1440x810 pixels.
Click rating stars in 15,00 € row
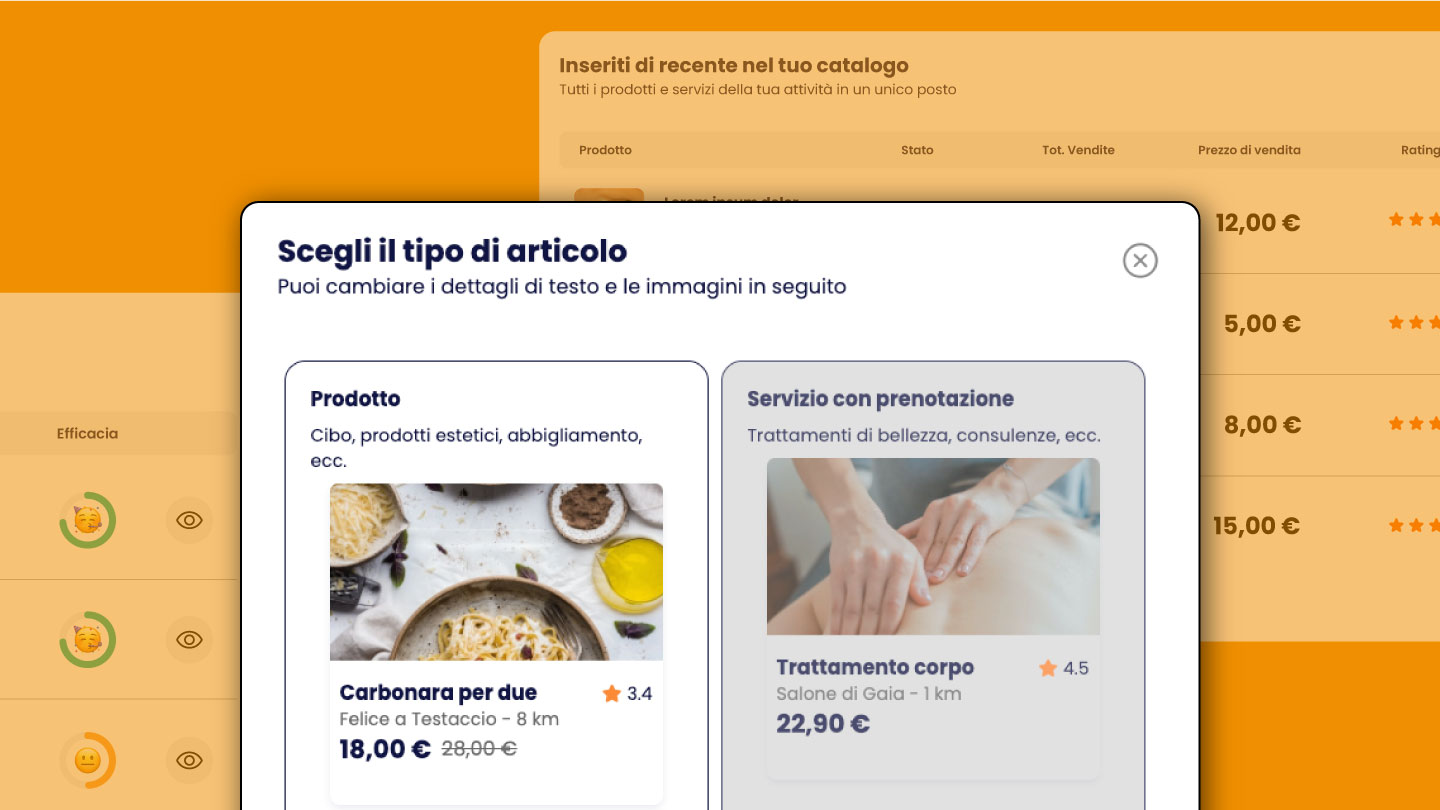click(x=1414, y=524)
